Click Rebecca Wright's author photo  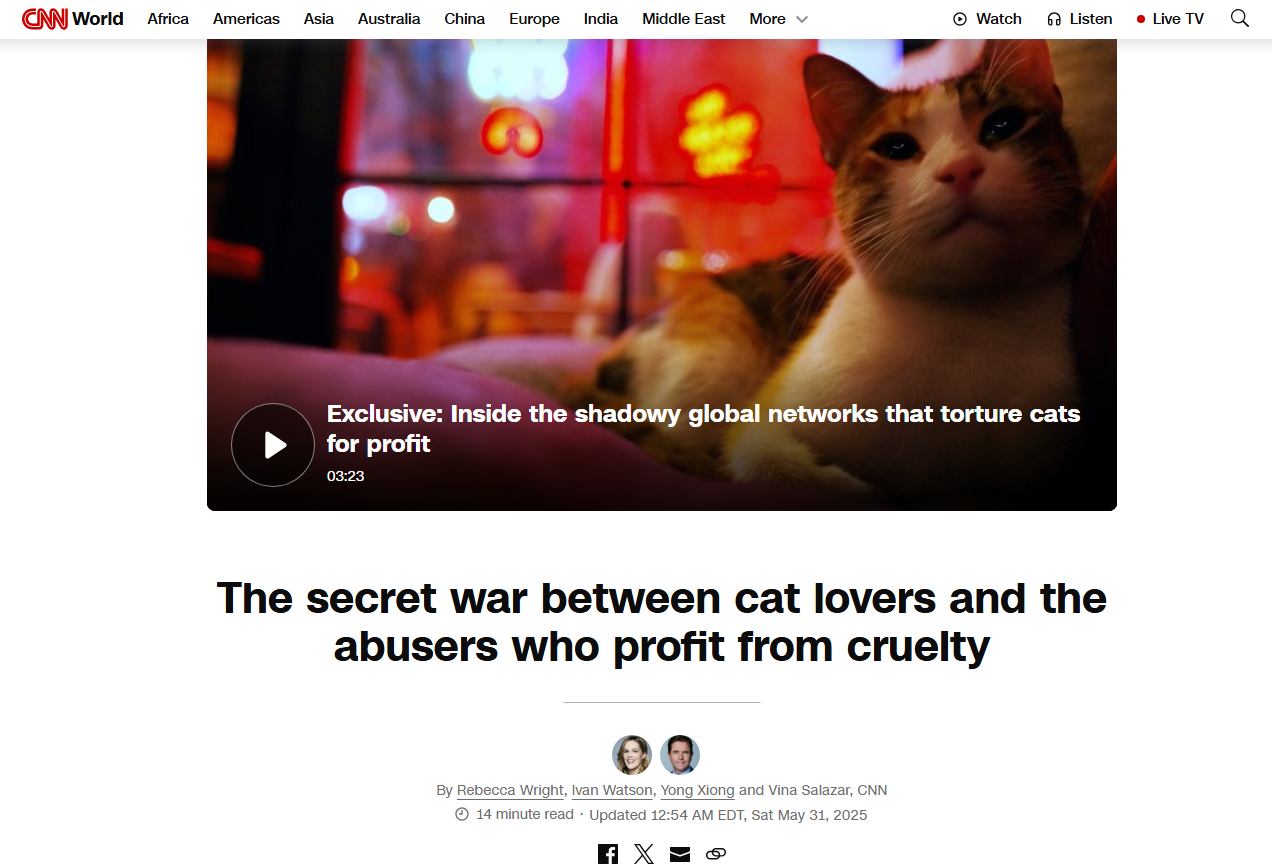tap(632, 755)
